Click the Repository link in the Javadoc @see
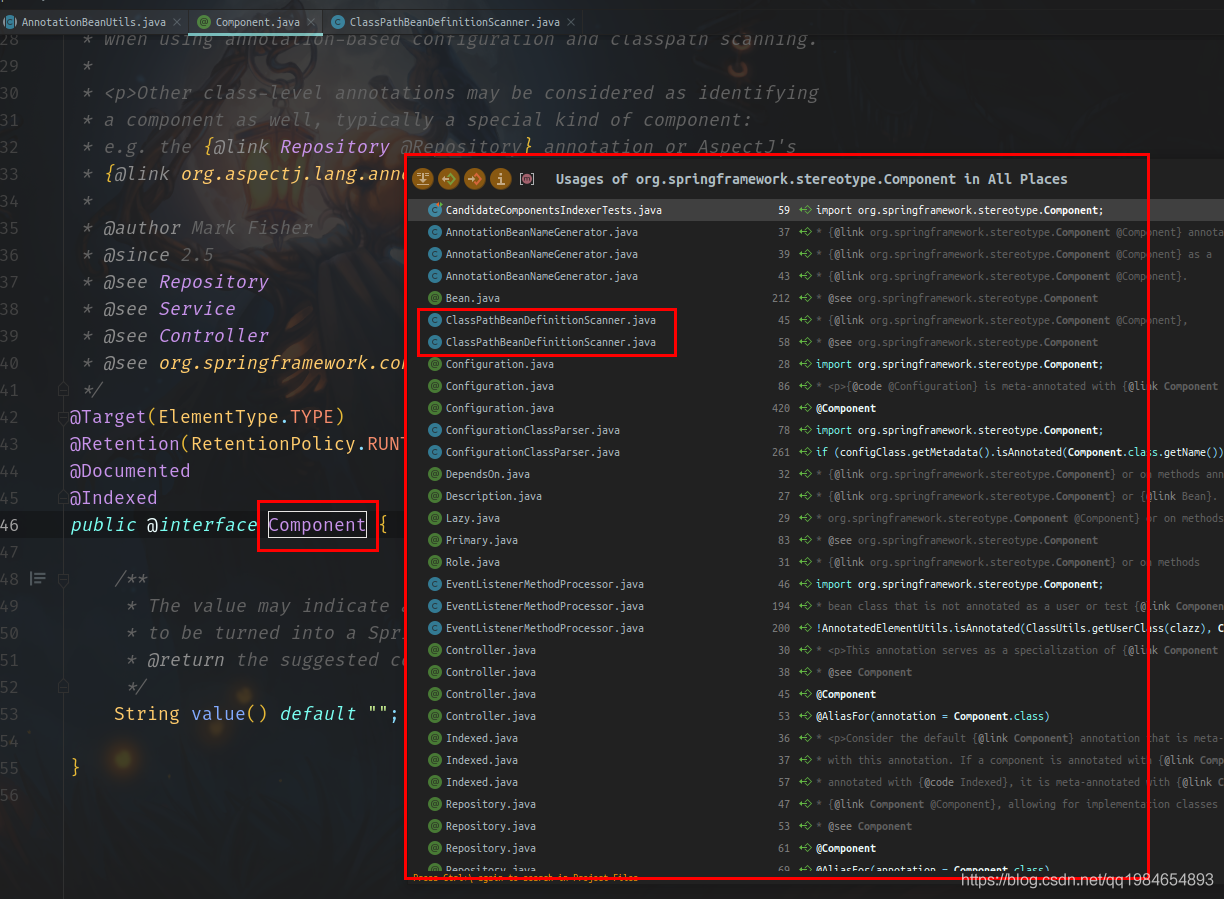The height and width of the screenshot is (899, 1224). click(x=213, y=282)
